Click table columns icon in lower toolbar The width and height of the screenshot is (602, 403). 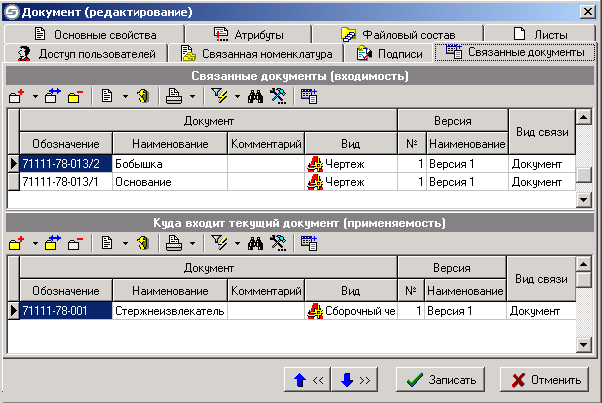click(x=309, y=242)
